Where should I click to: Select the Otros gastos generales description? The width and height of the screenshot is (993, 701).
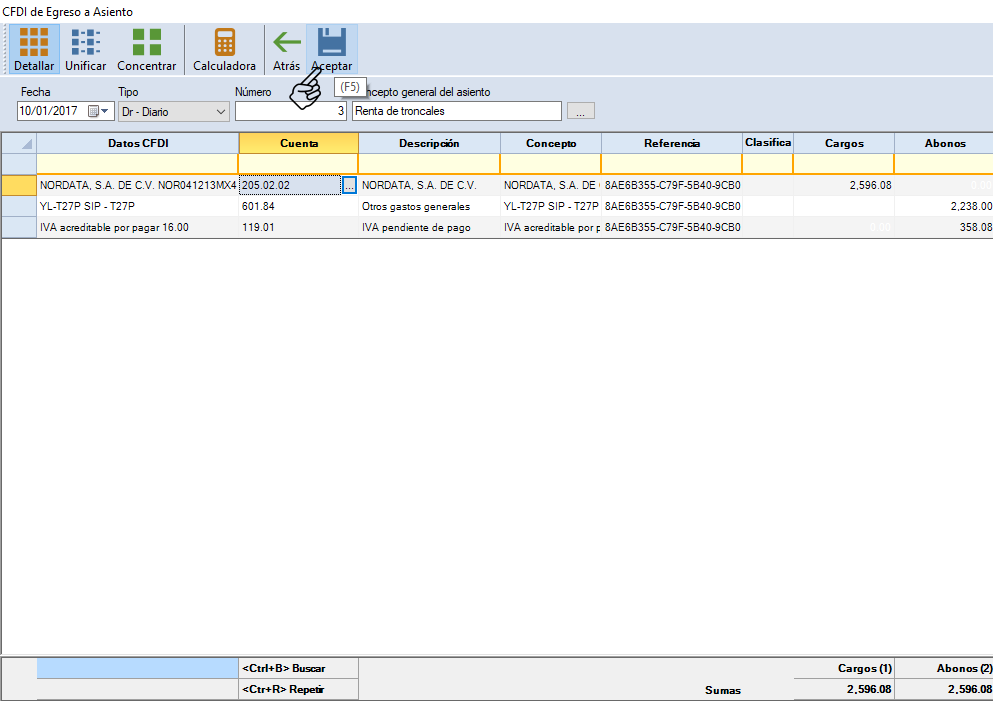pyautogui.click(x=429, y=206)
